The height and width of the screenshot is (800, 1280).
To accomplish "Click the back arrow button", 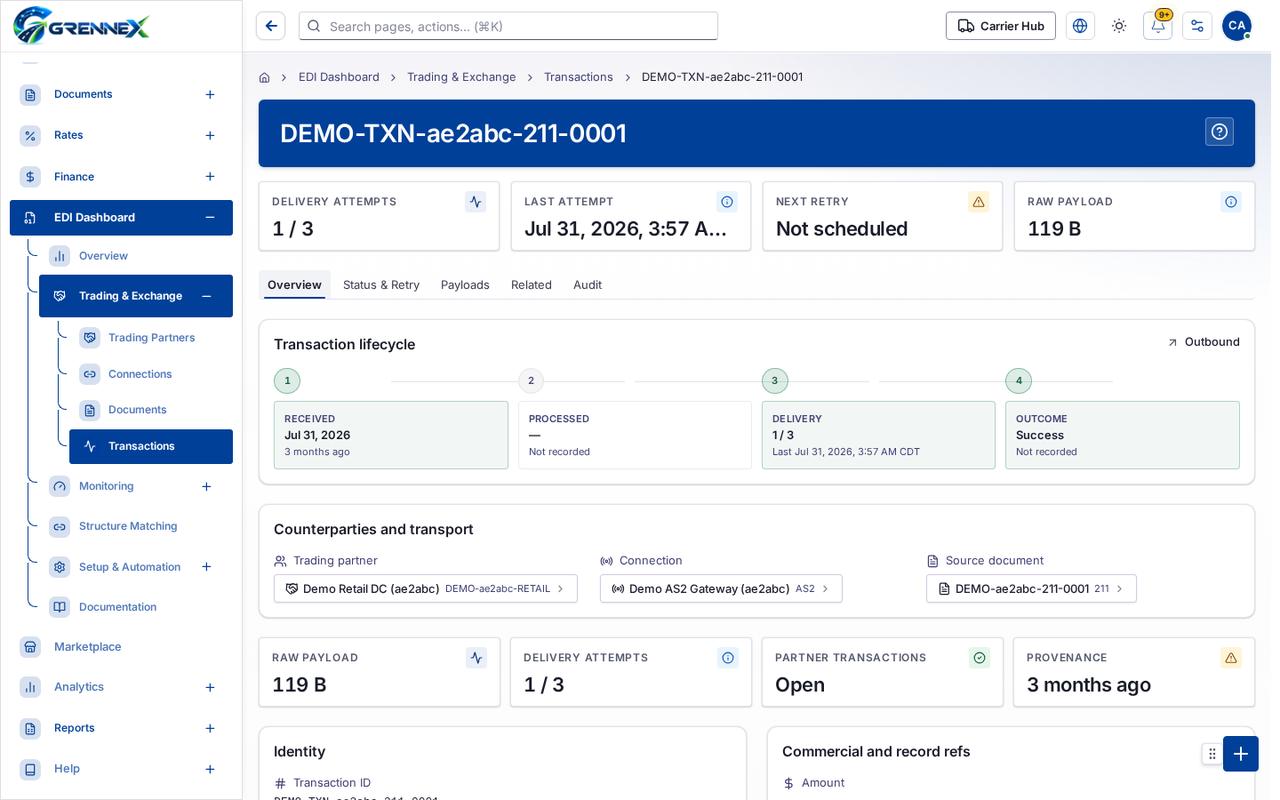I will 270,26.
